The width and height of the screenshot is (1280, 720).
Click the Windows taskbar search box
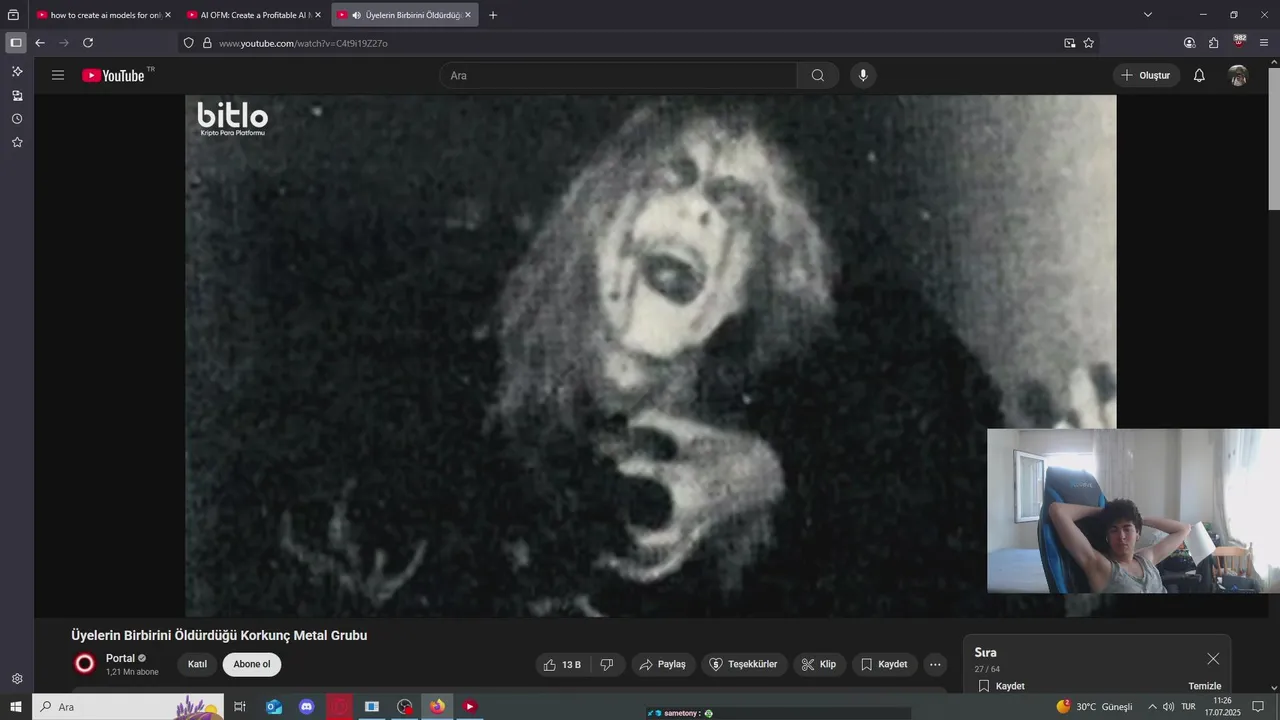(128, 707)
